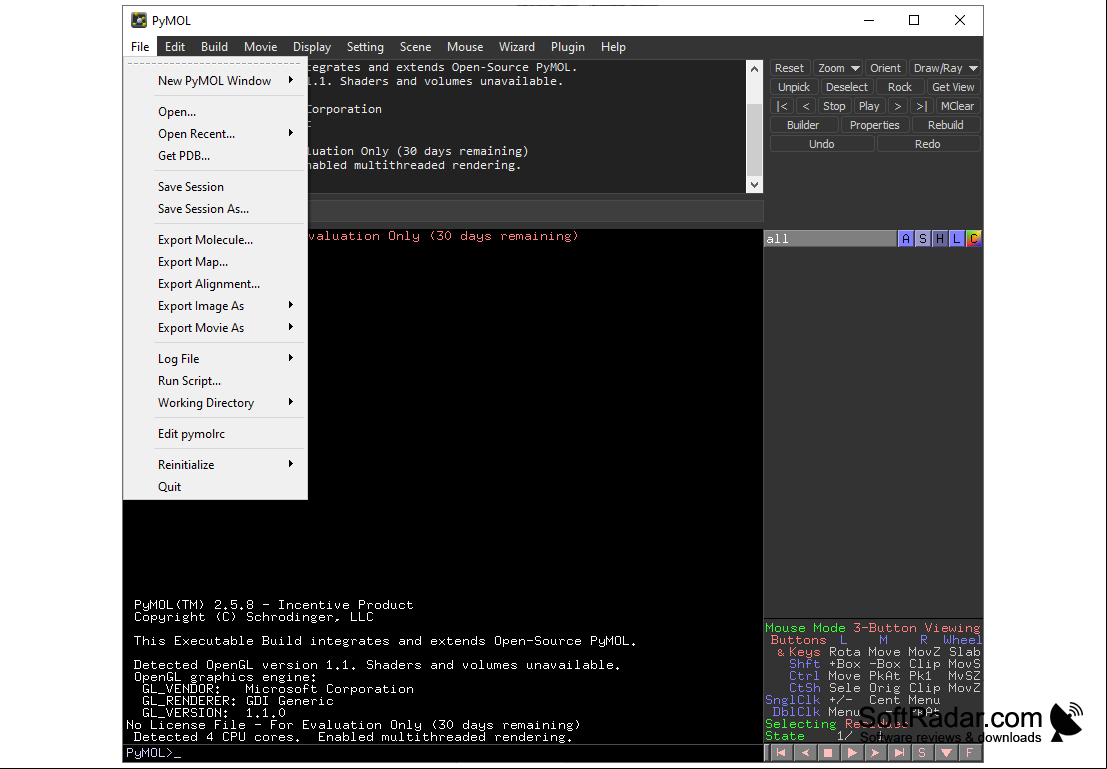
Task: Open the Builder panel button
Action: 803,125
